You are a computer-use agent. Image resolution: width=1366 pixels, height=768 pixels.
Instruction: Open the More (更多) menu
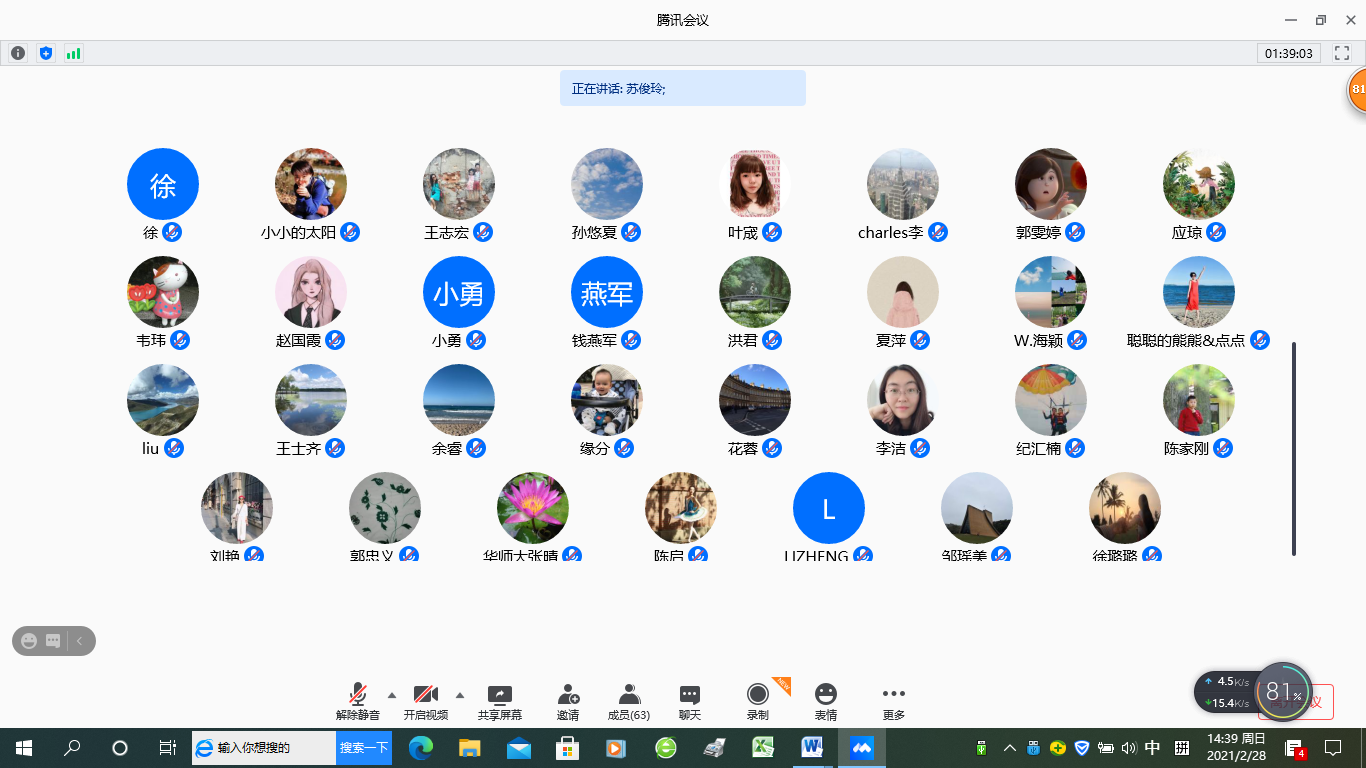tap(893, 702)
